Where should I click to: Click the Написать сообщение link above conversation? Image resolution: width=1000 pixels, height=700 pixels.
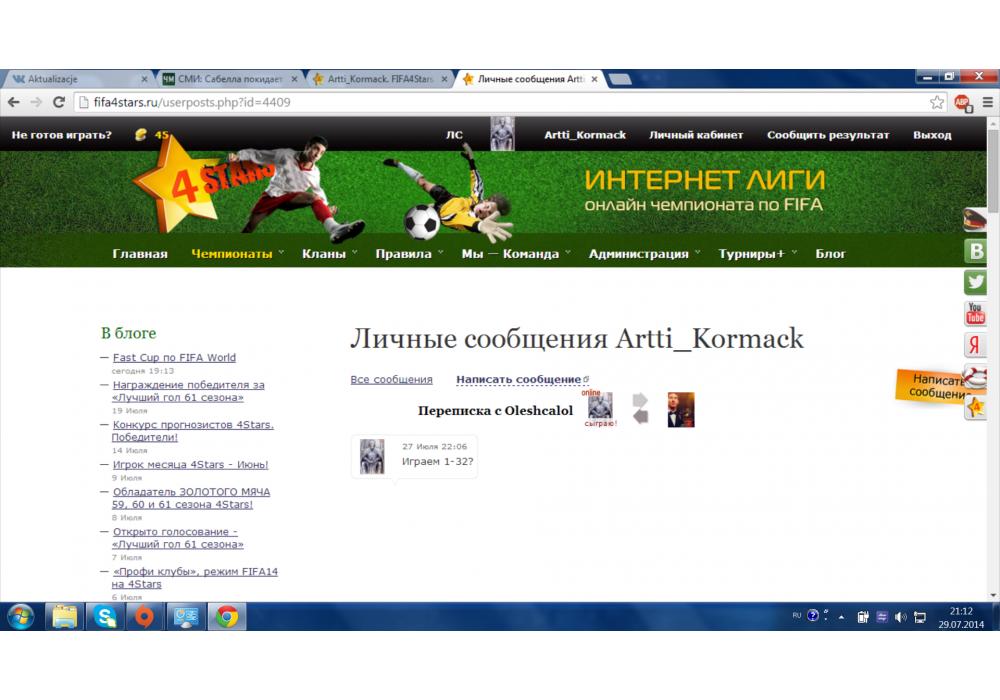(x=519, y=380)
